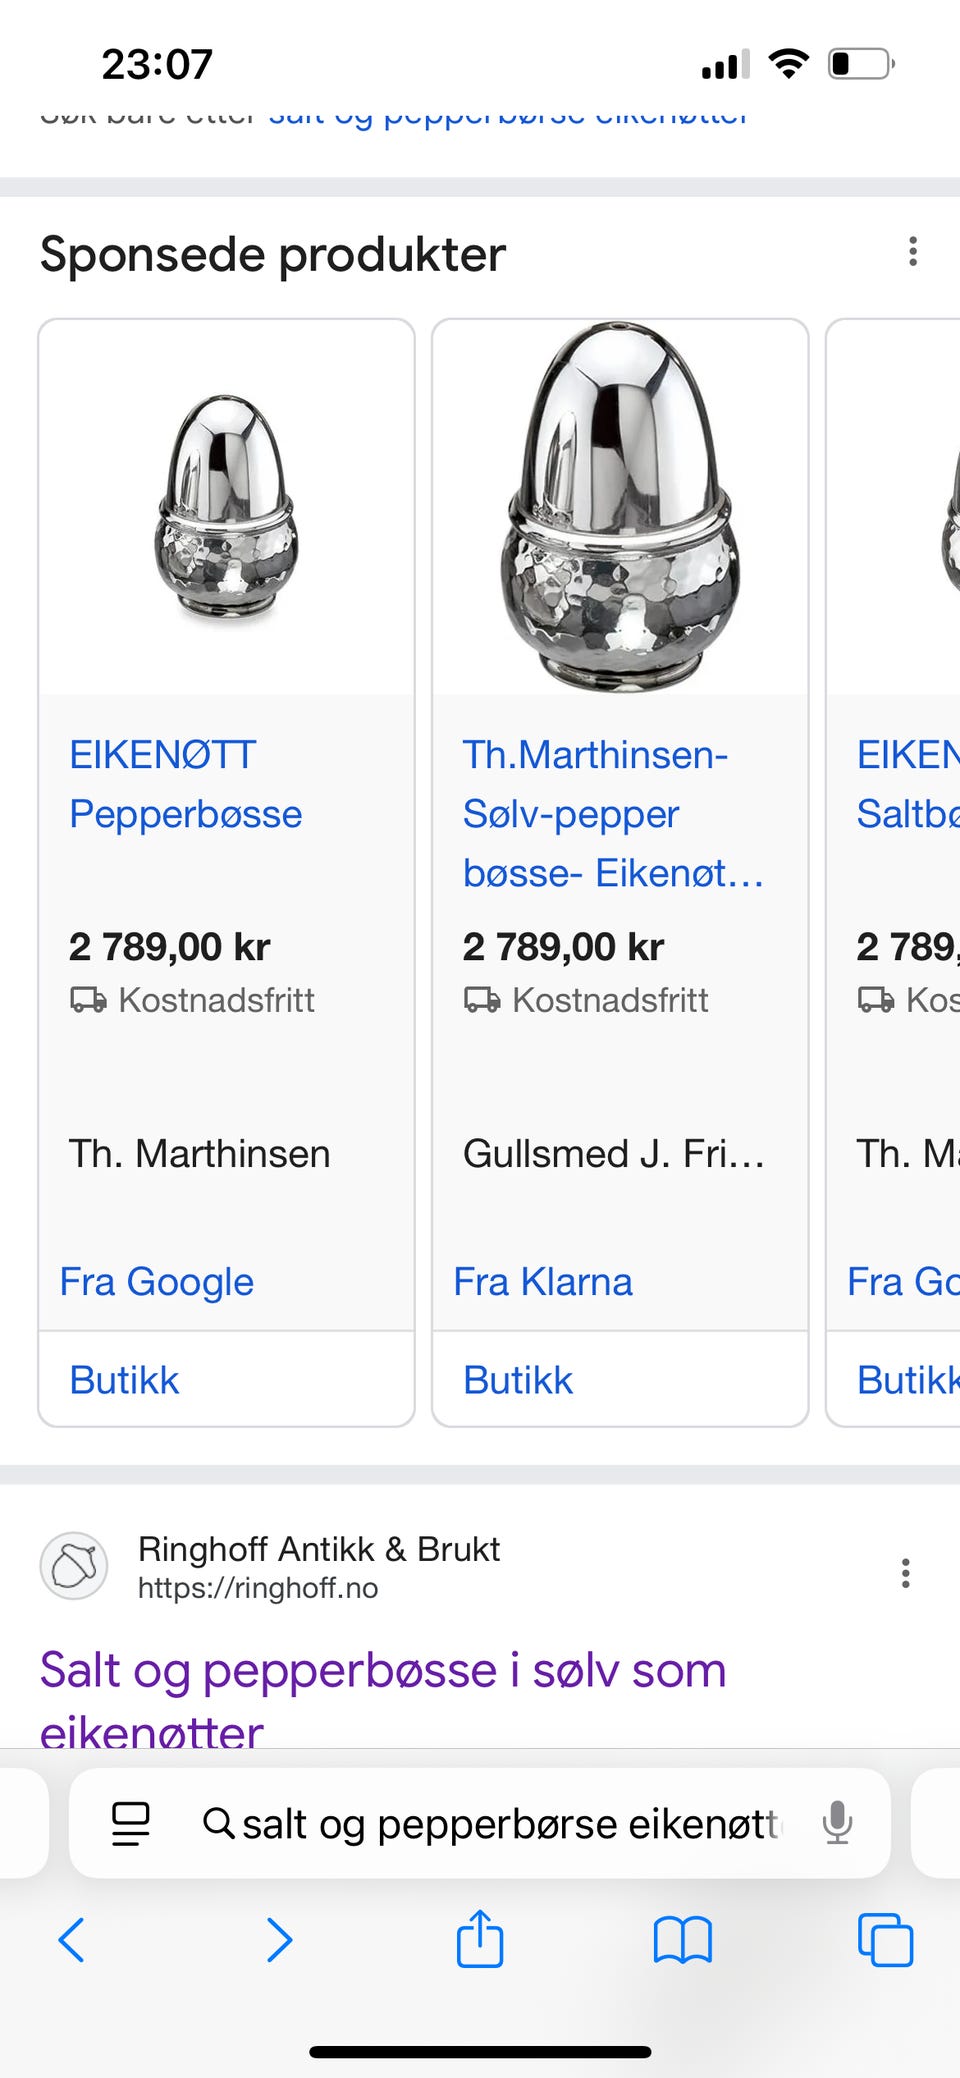The width and height of the screenshot is (960, 2078).
Task: Open the bookmarks book icon
Action: (x=682, y=1941)
